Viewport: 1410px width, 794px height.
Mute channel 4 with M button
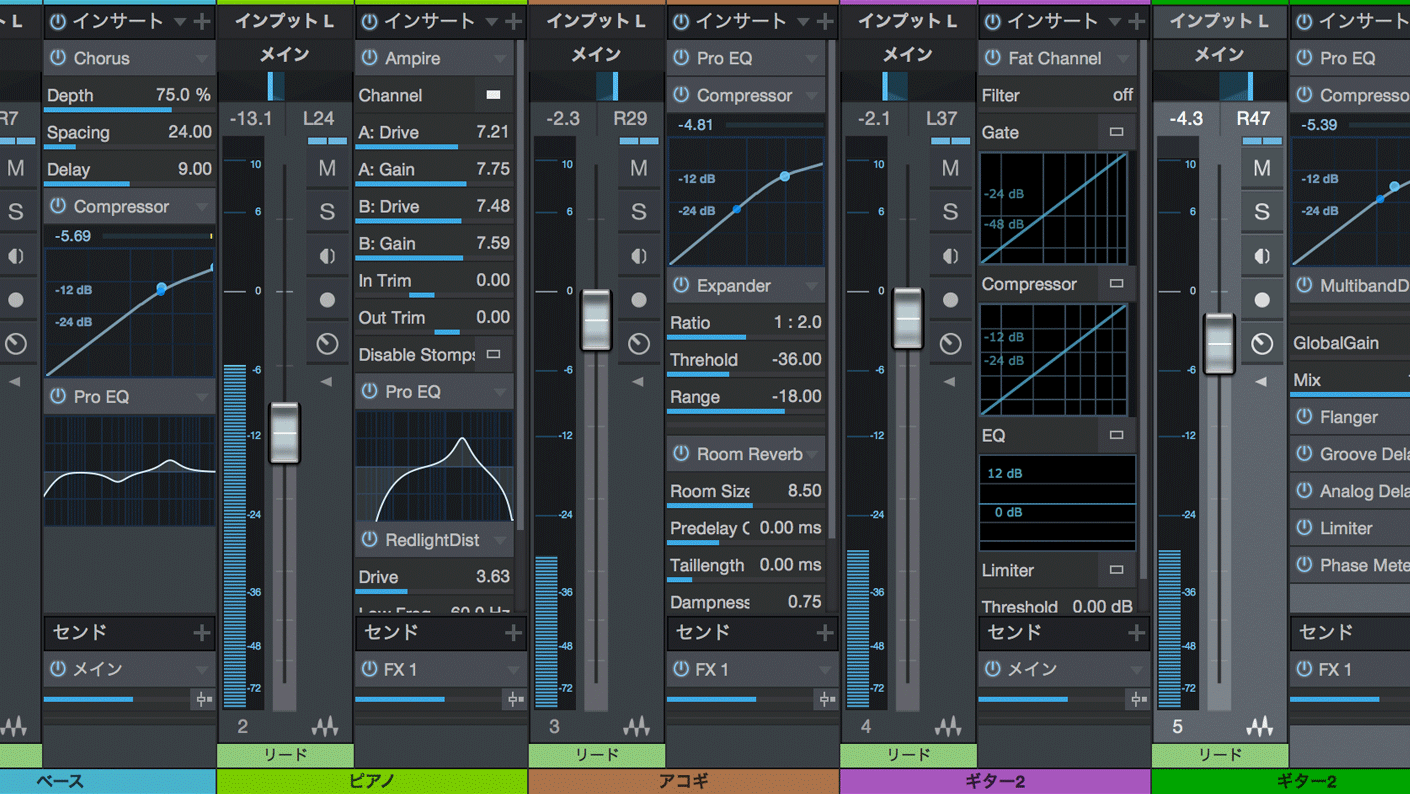tap(950, 168)
